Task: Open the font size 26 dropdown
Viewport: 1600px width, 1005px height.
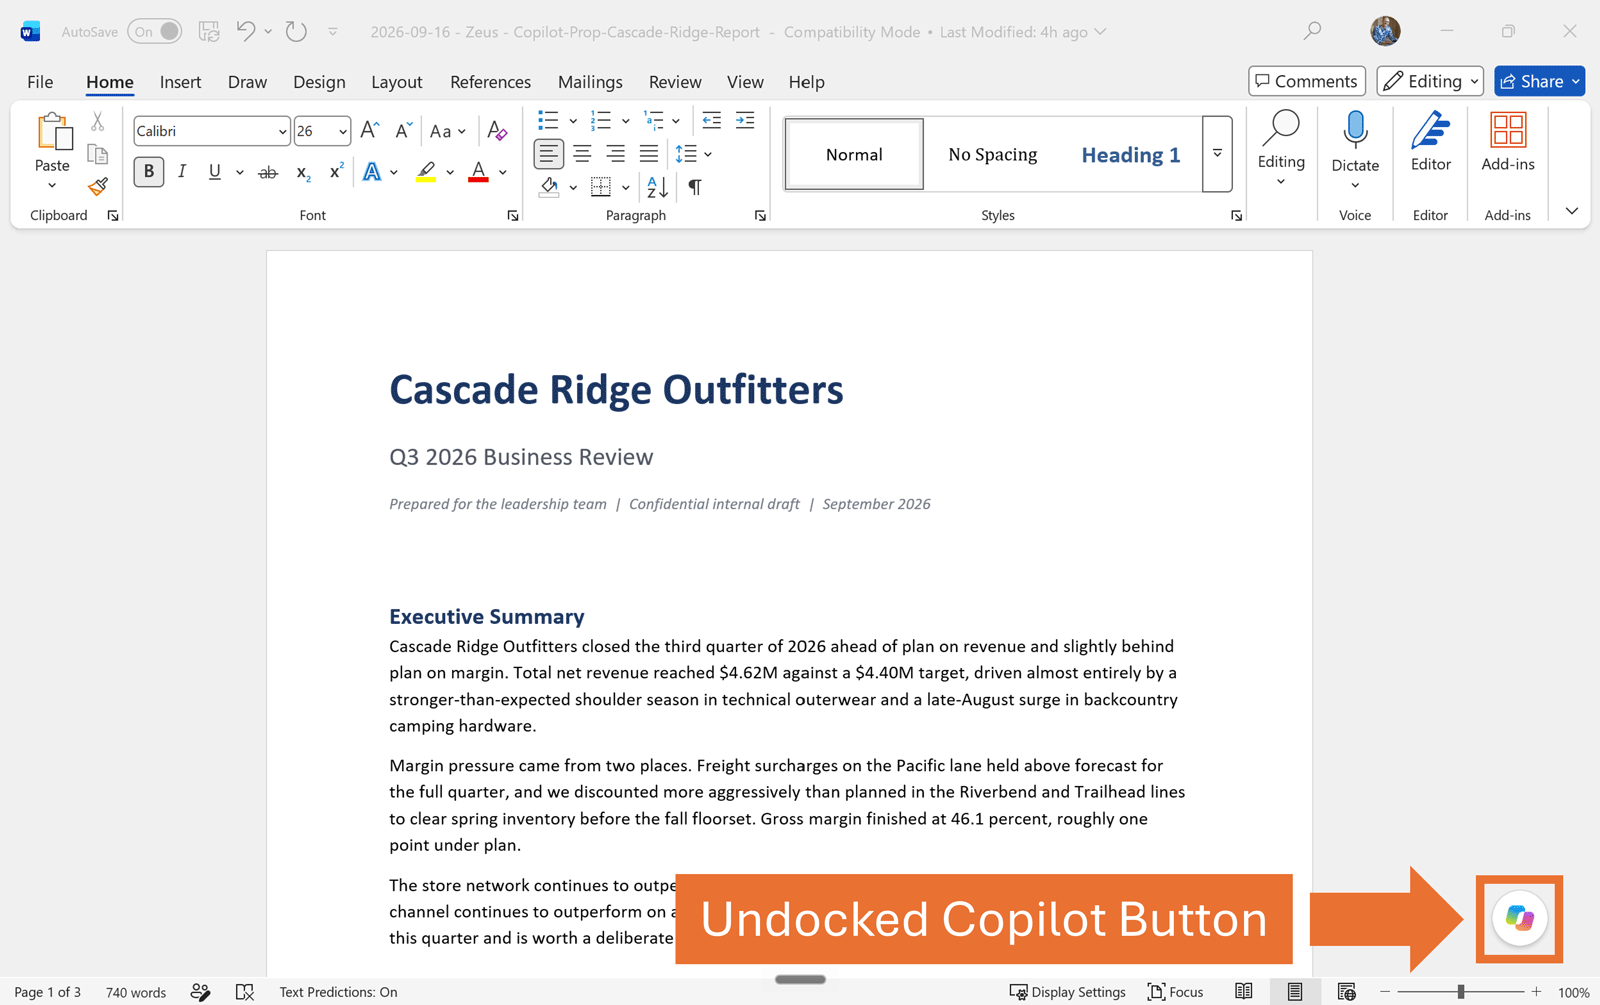Action: [x=342, y=131]
